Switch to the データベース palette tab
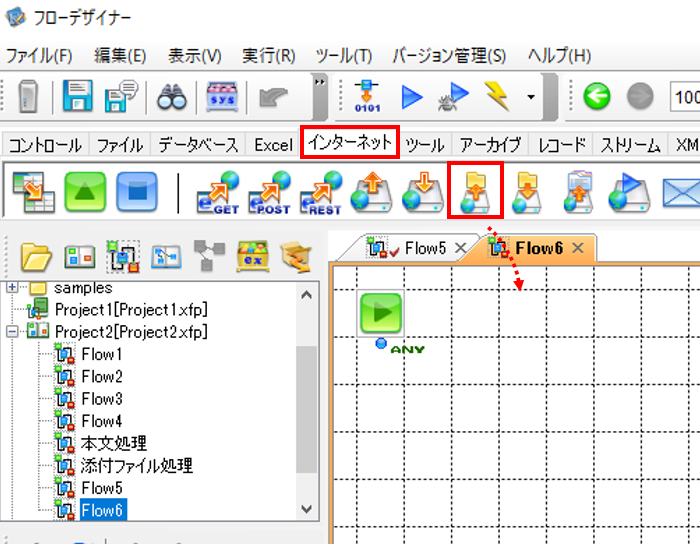 (x=198, y=145)
